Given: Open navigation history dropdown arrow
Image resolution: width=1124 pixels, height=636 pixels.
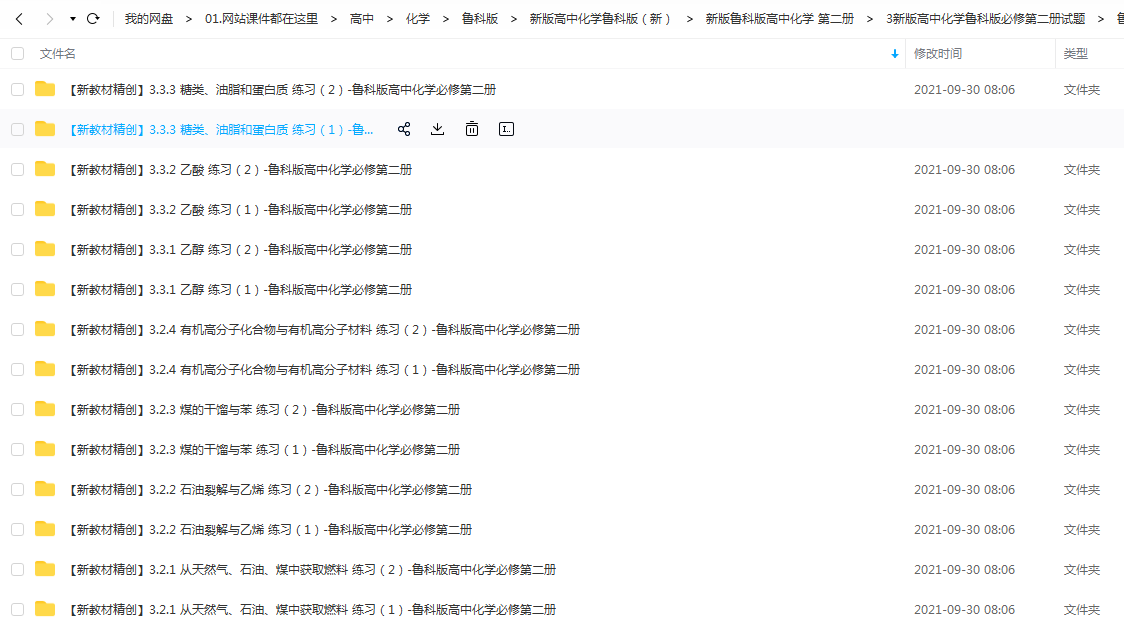Looking at the screenshot, I should coord(73,19).
